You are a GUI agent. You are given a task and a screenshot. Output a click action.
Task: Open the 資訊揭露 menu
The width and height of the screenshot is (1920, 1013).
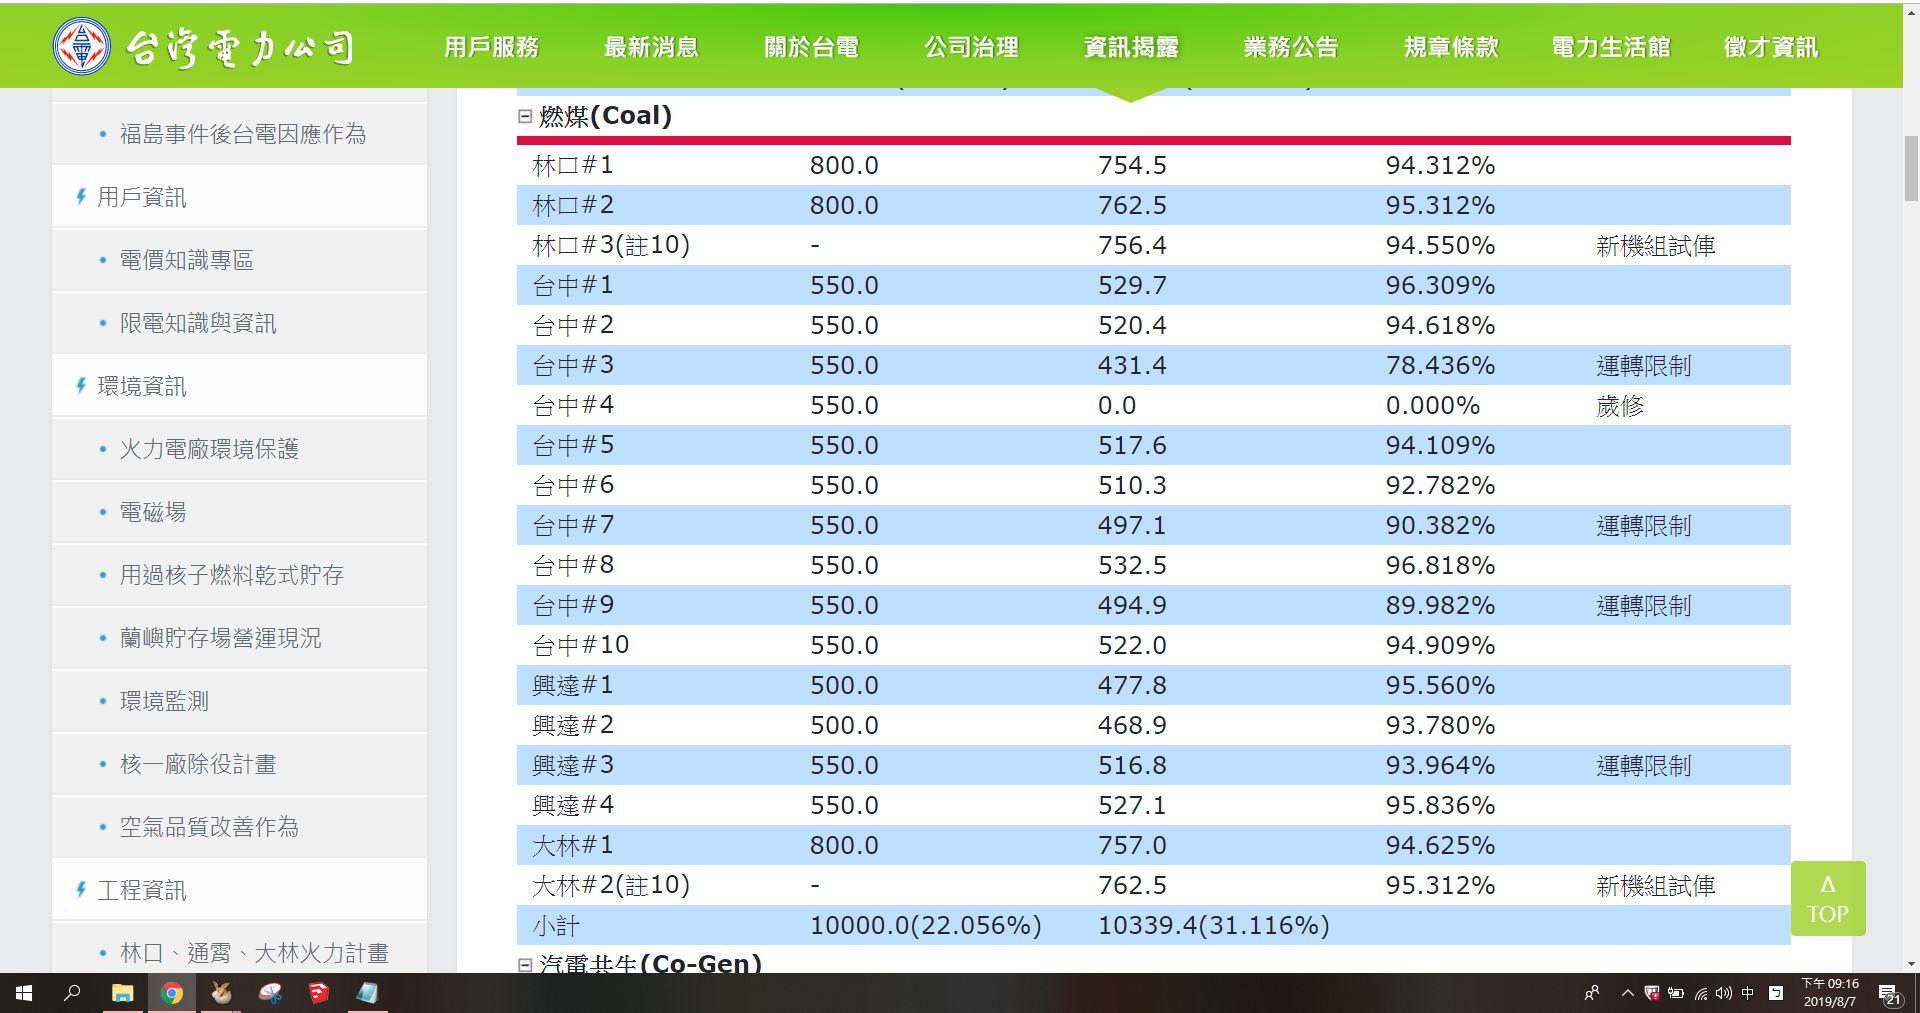(1131, 47)
